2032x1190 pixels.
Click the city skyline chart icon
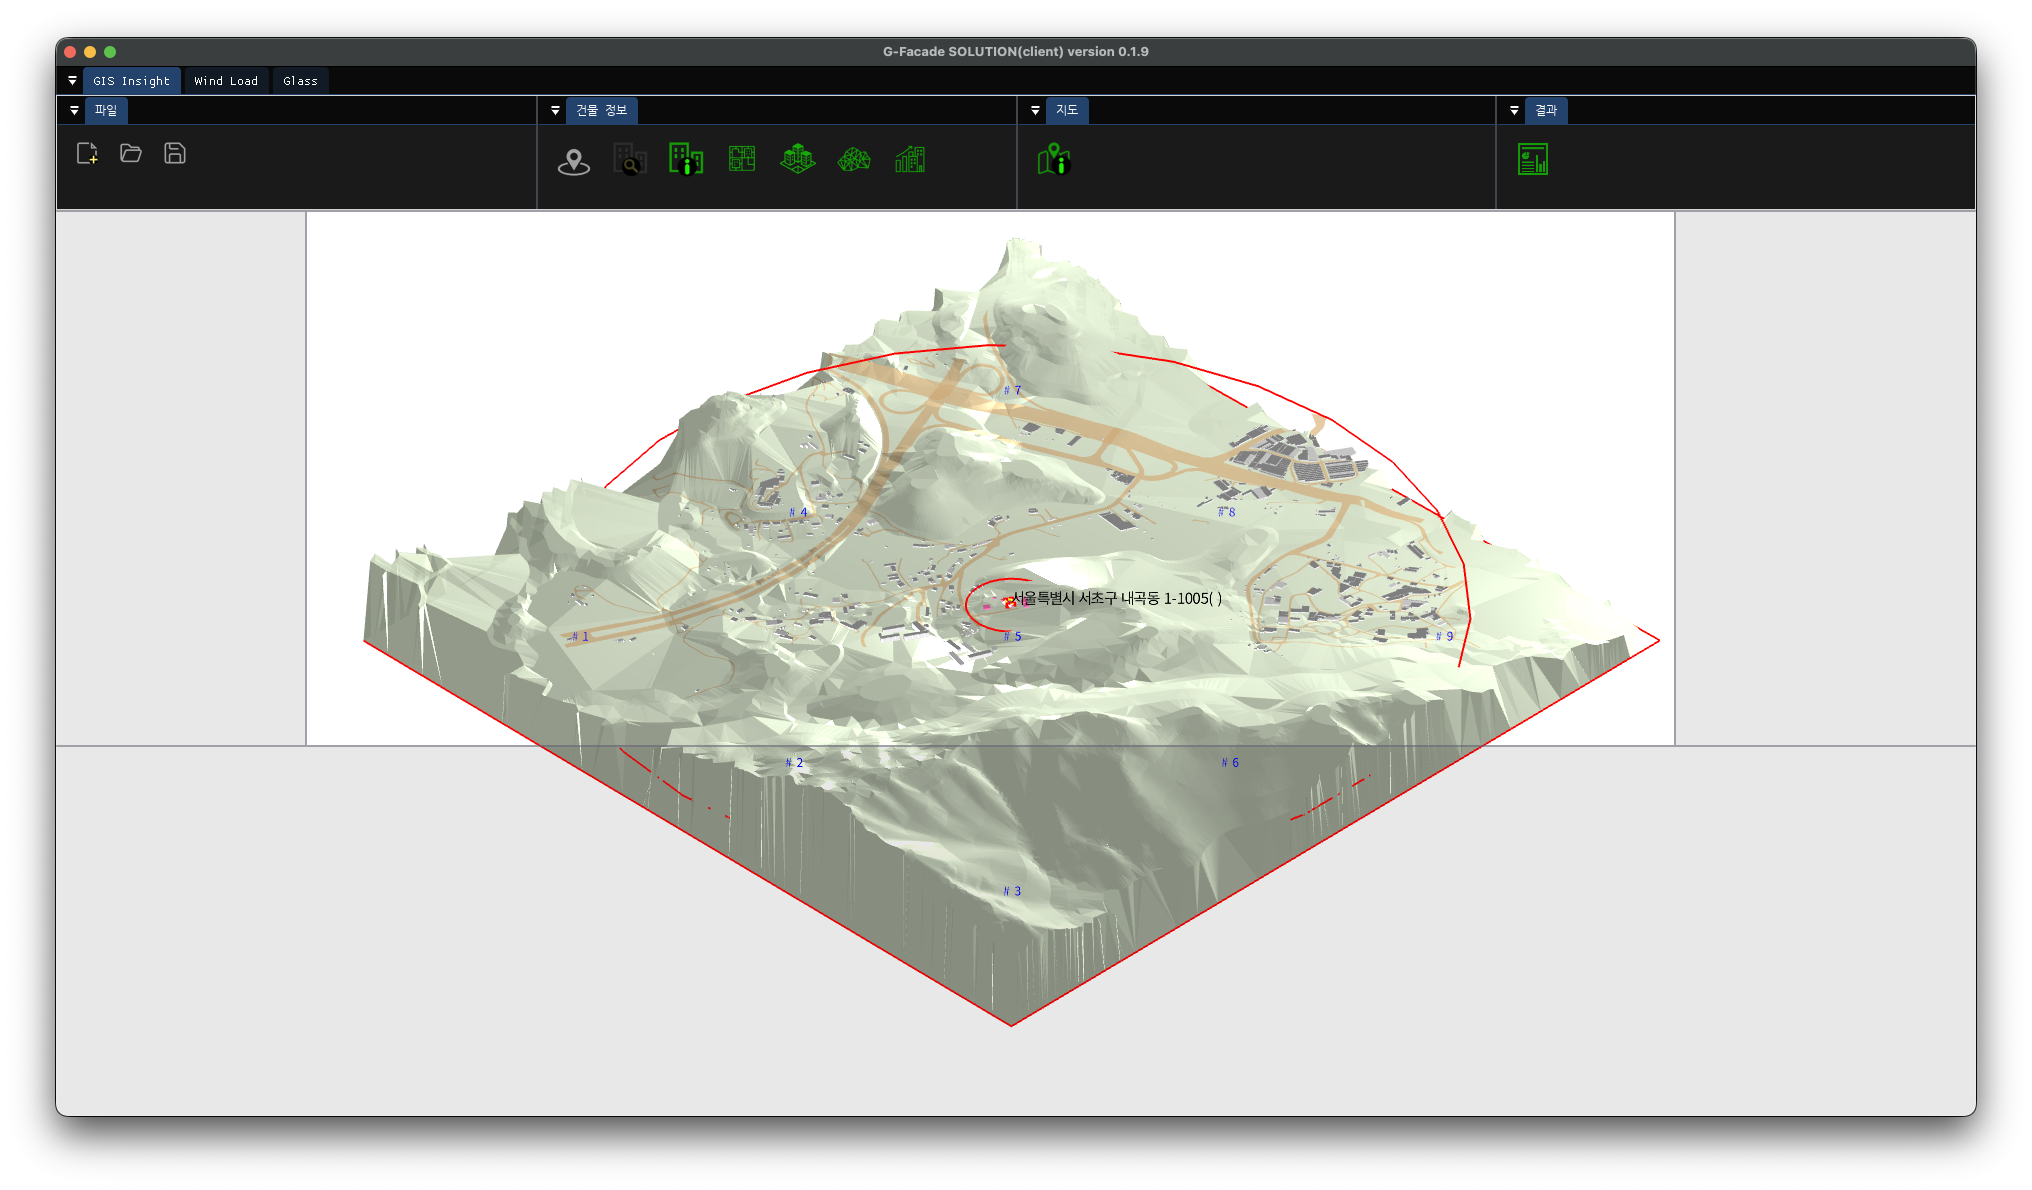point(910,159)
